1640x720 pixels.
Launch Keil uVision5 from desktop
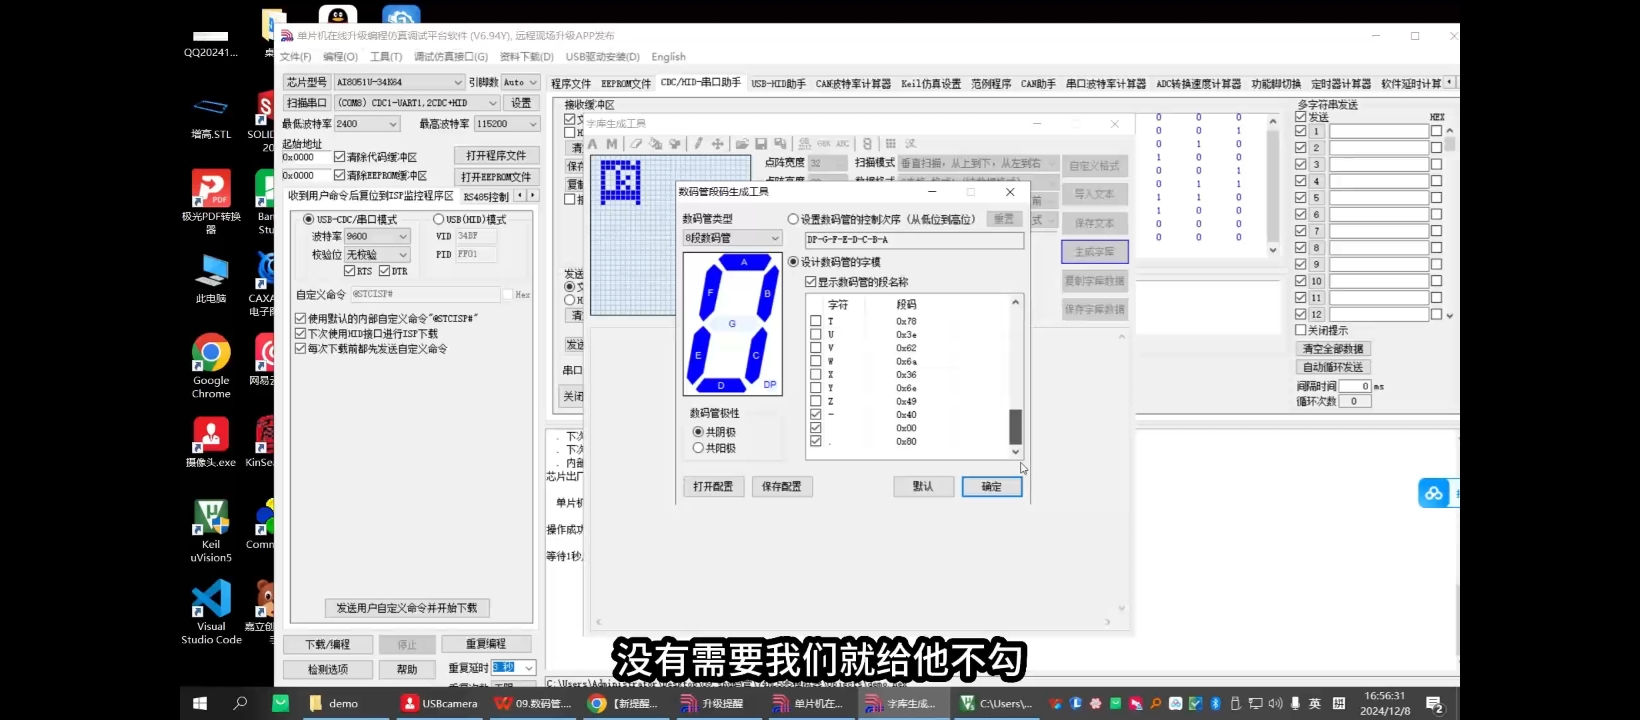pyautogui.click(x=211, y=531)
